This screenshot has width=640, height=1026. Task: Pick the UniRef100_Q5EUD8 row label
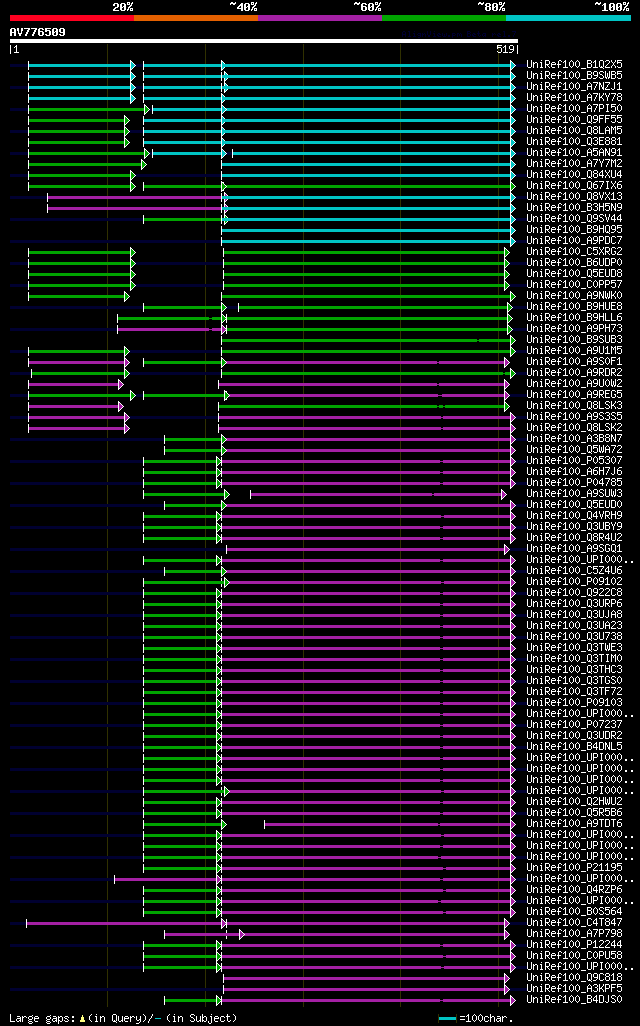(575, 274)
